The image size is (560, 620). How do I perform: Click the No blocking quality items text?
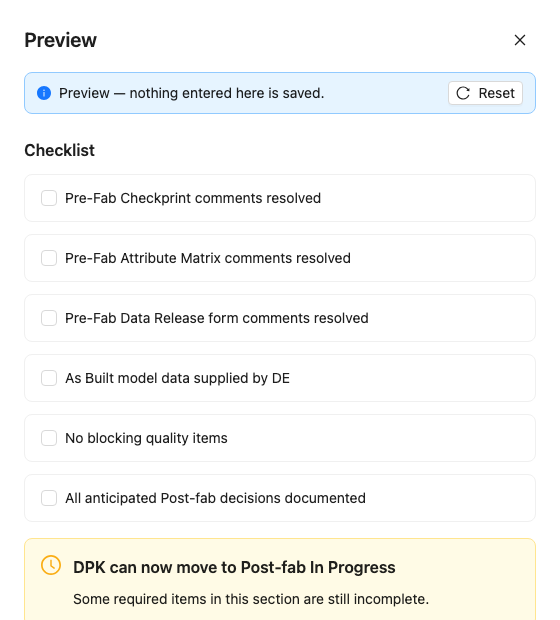tap(146, 438)
